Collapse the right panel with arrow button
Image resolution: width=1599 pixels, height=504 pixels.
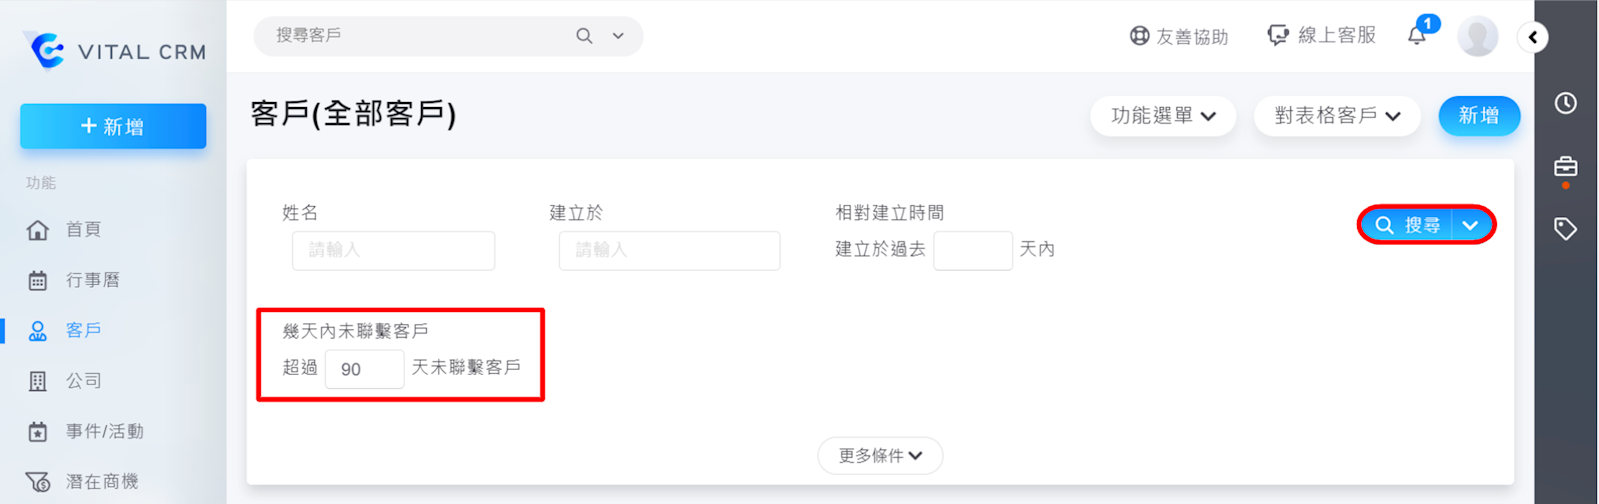(x=1532, y=37)
